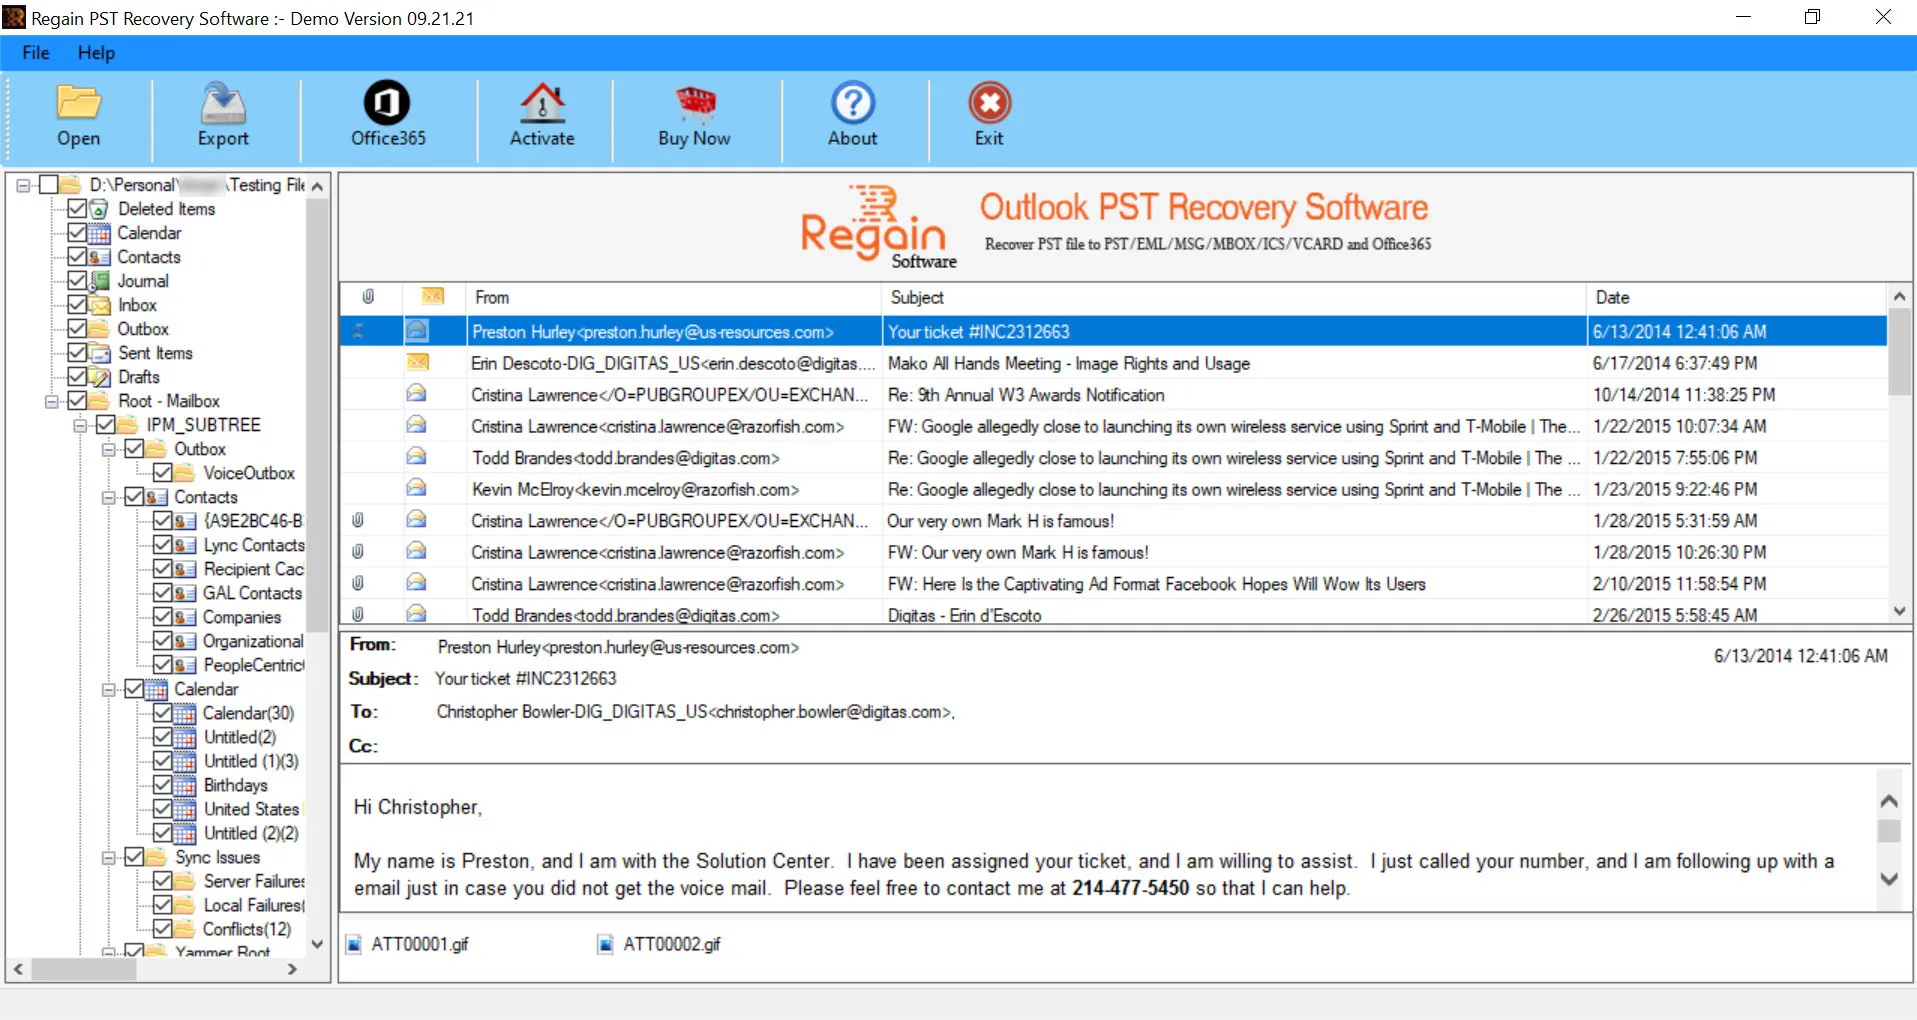Launch the Office365 export icon
The height and width of the screenshot is (1020, 1917).
click(x=387, y=102)
